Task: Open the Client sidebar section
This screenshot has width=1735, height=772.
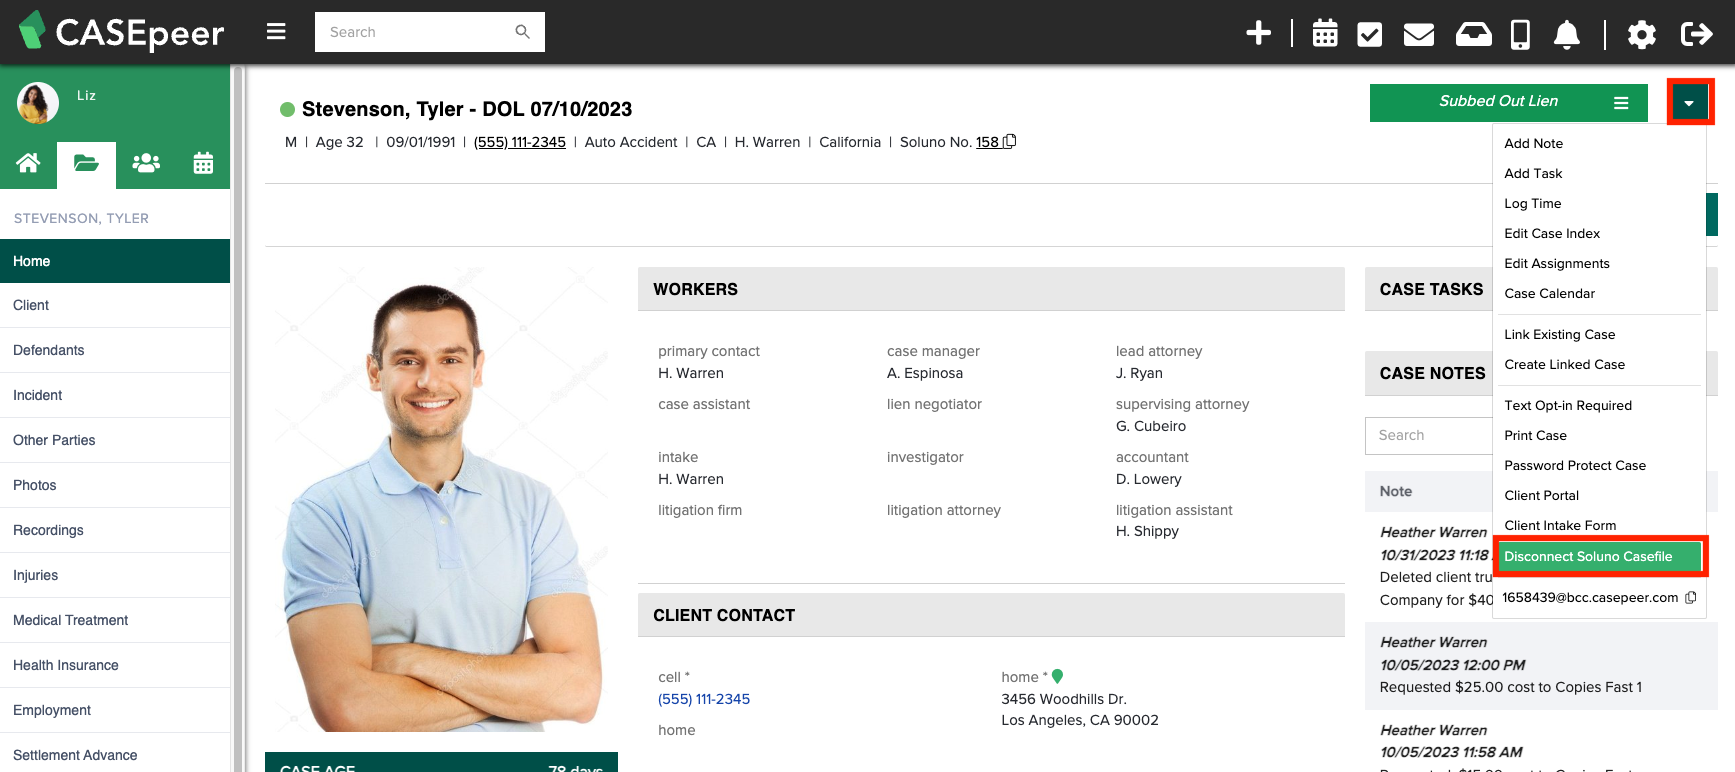Action: click(x=115, y=305)
